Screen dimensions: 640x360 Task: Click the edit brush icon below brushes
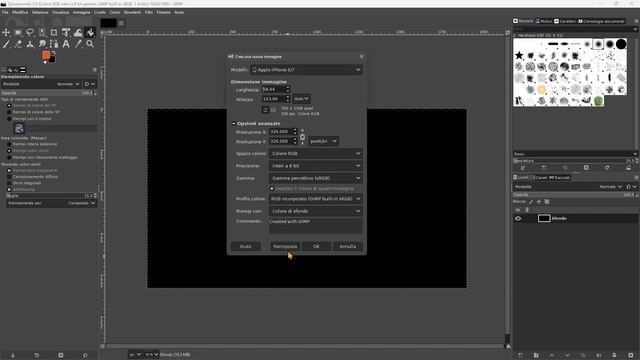(x=523, y=168)
